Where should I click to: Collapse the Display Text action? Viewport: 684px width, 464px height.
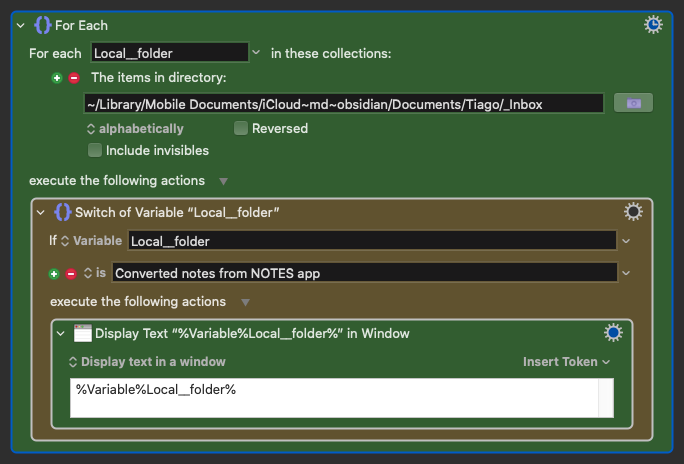pos(61,334)
